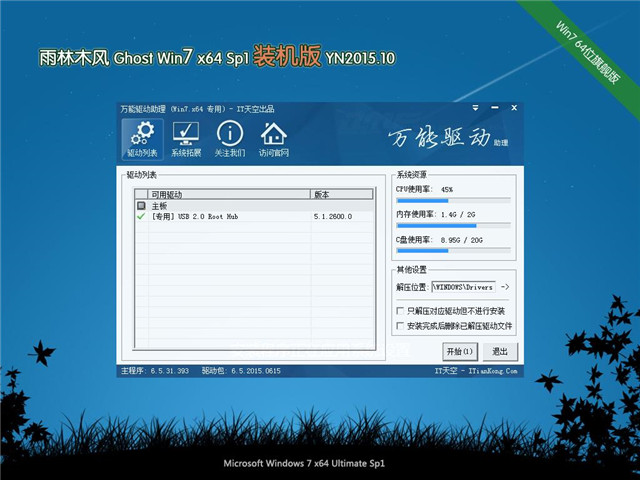
Task: Open the 访问官网 house icon
Action: pos(273,139)
